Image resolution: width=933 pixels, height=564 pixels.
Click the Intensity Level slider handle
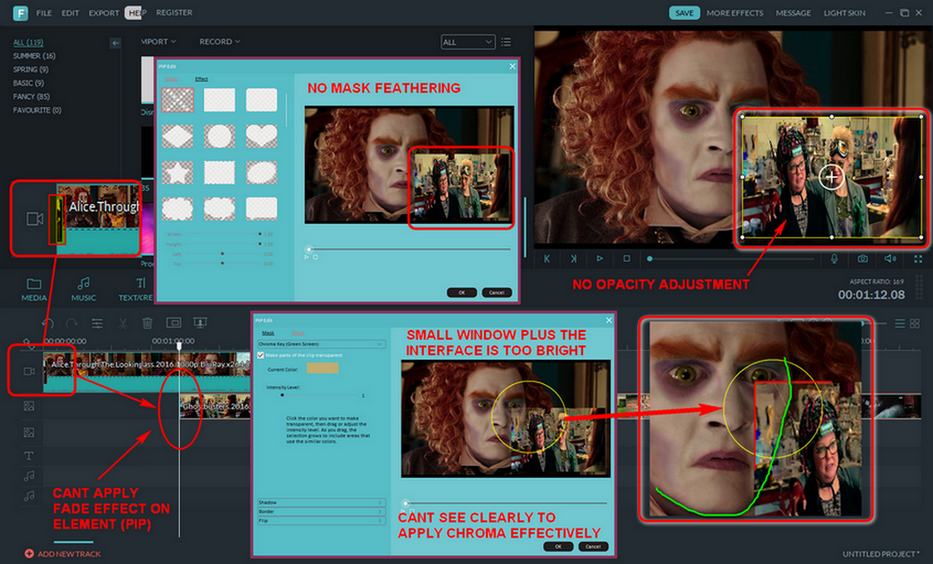(282, 394)
